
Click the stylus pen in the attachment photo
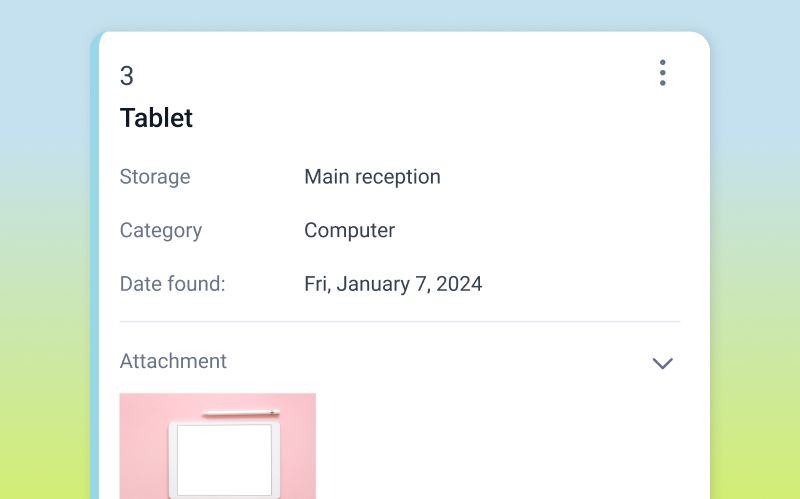coord(240,413)
